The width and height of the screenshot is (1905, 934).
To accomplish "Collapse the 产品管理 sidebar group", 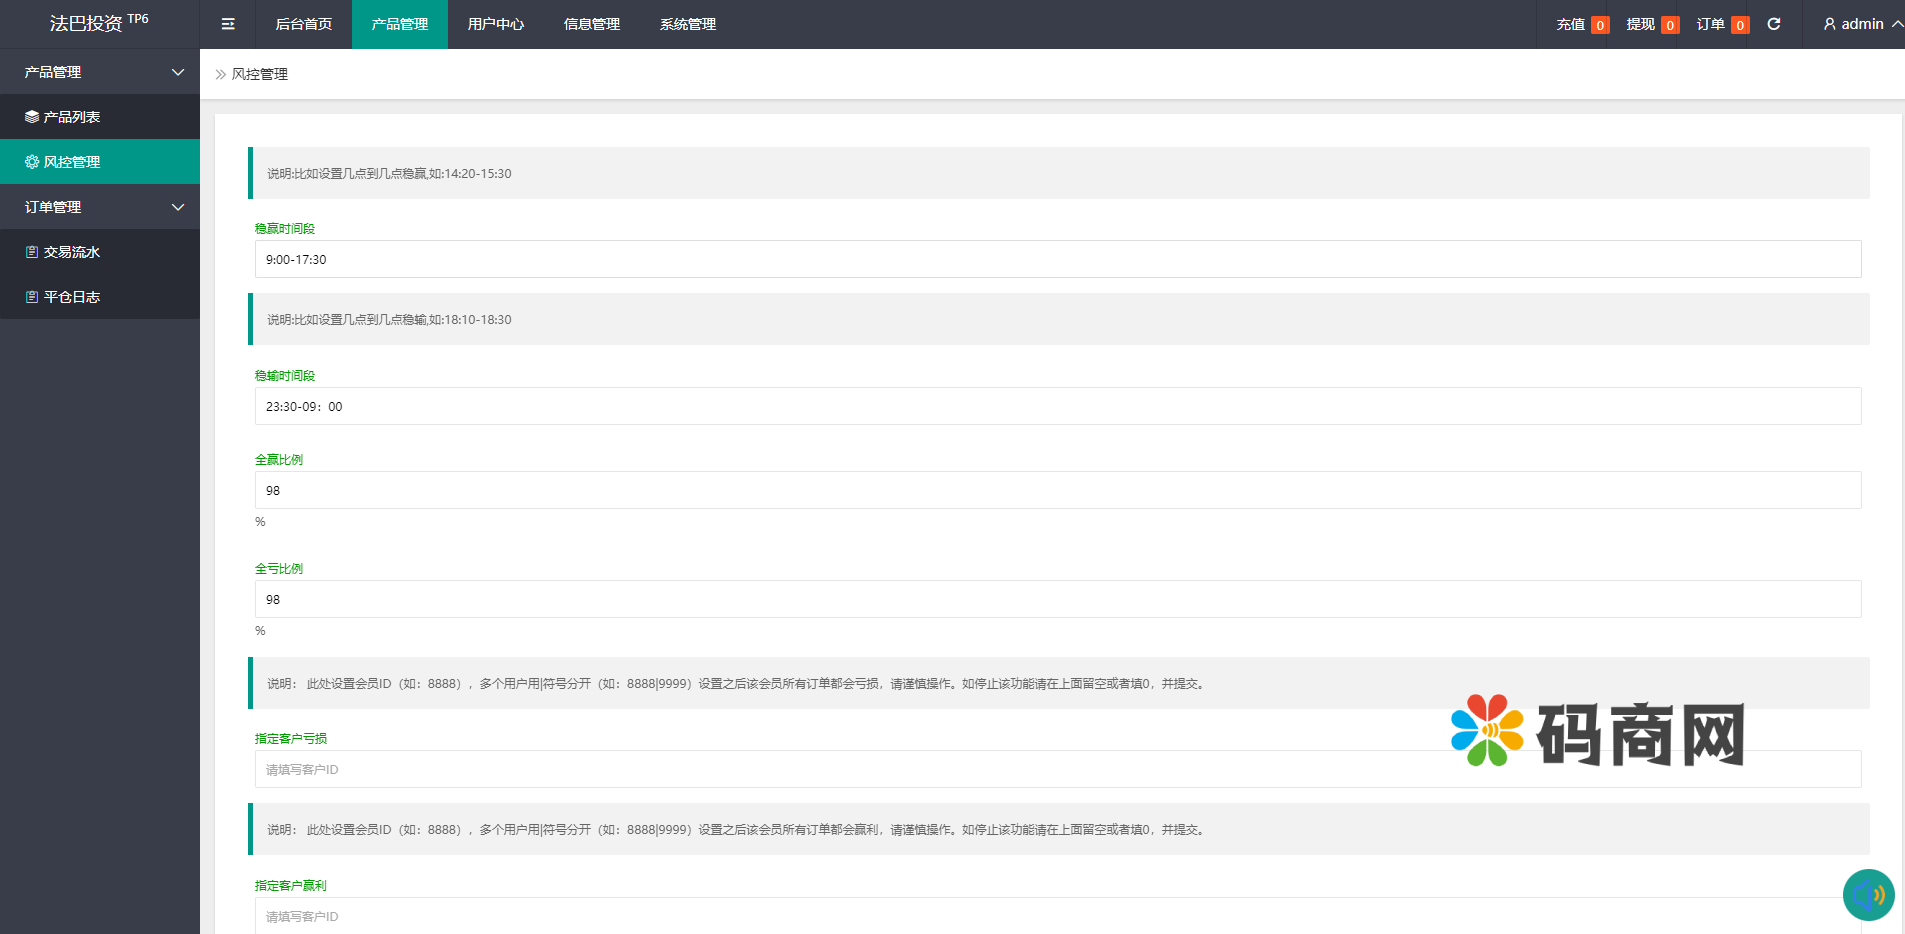I will pyautogui.click(x=178, y=72).
